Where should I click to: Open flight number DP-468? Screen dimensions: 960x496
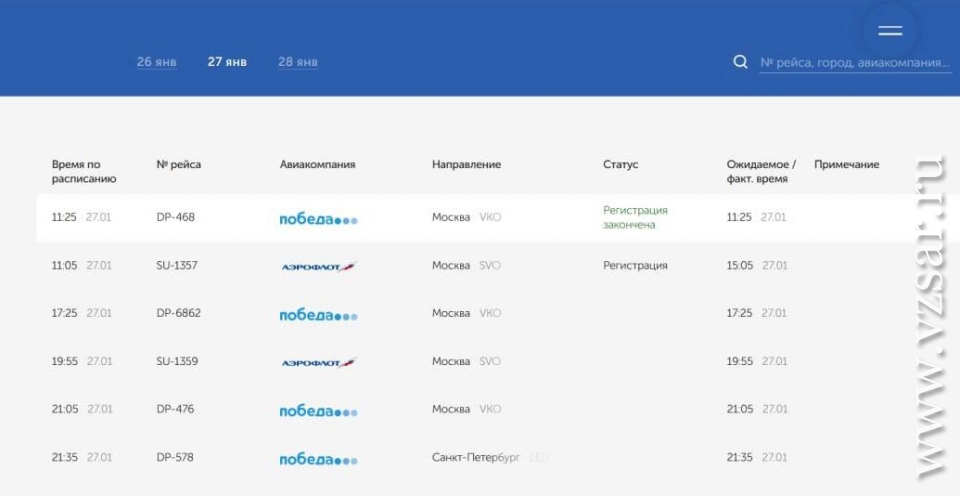(176, 217)
